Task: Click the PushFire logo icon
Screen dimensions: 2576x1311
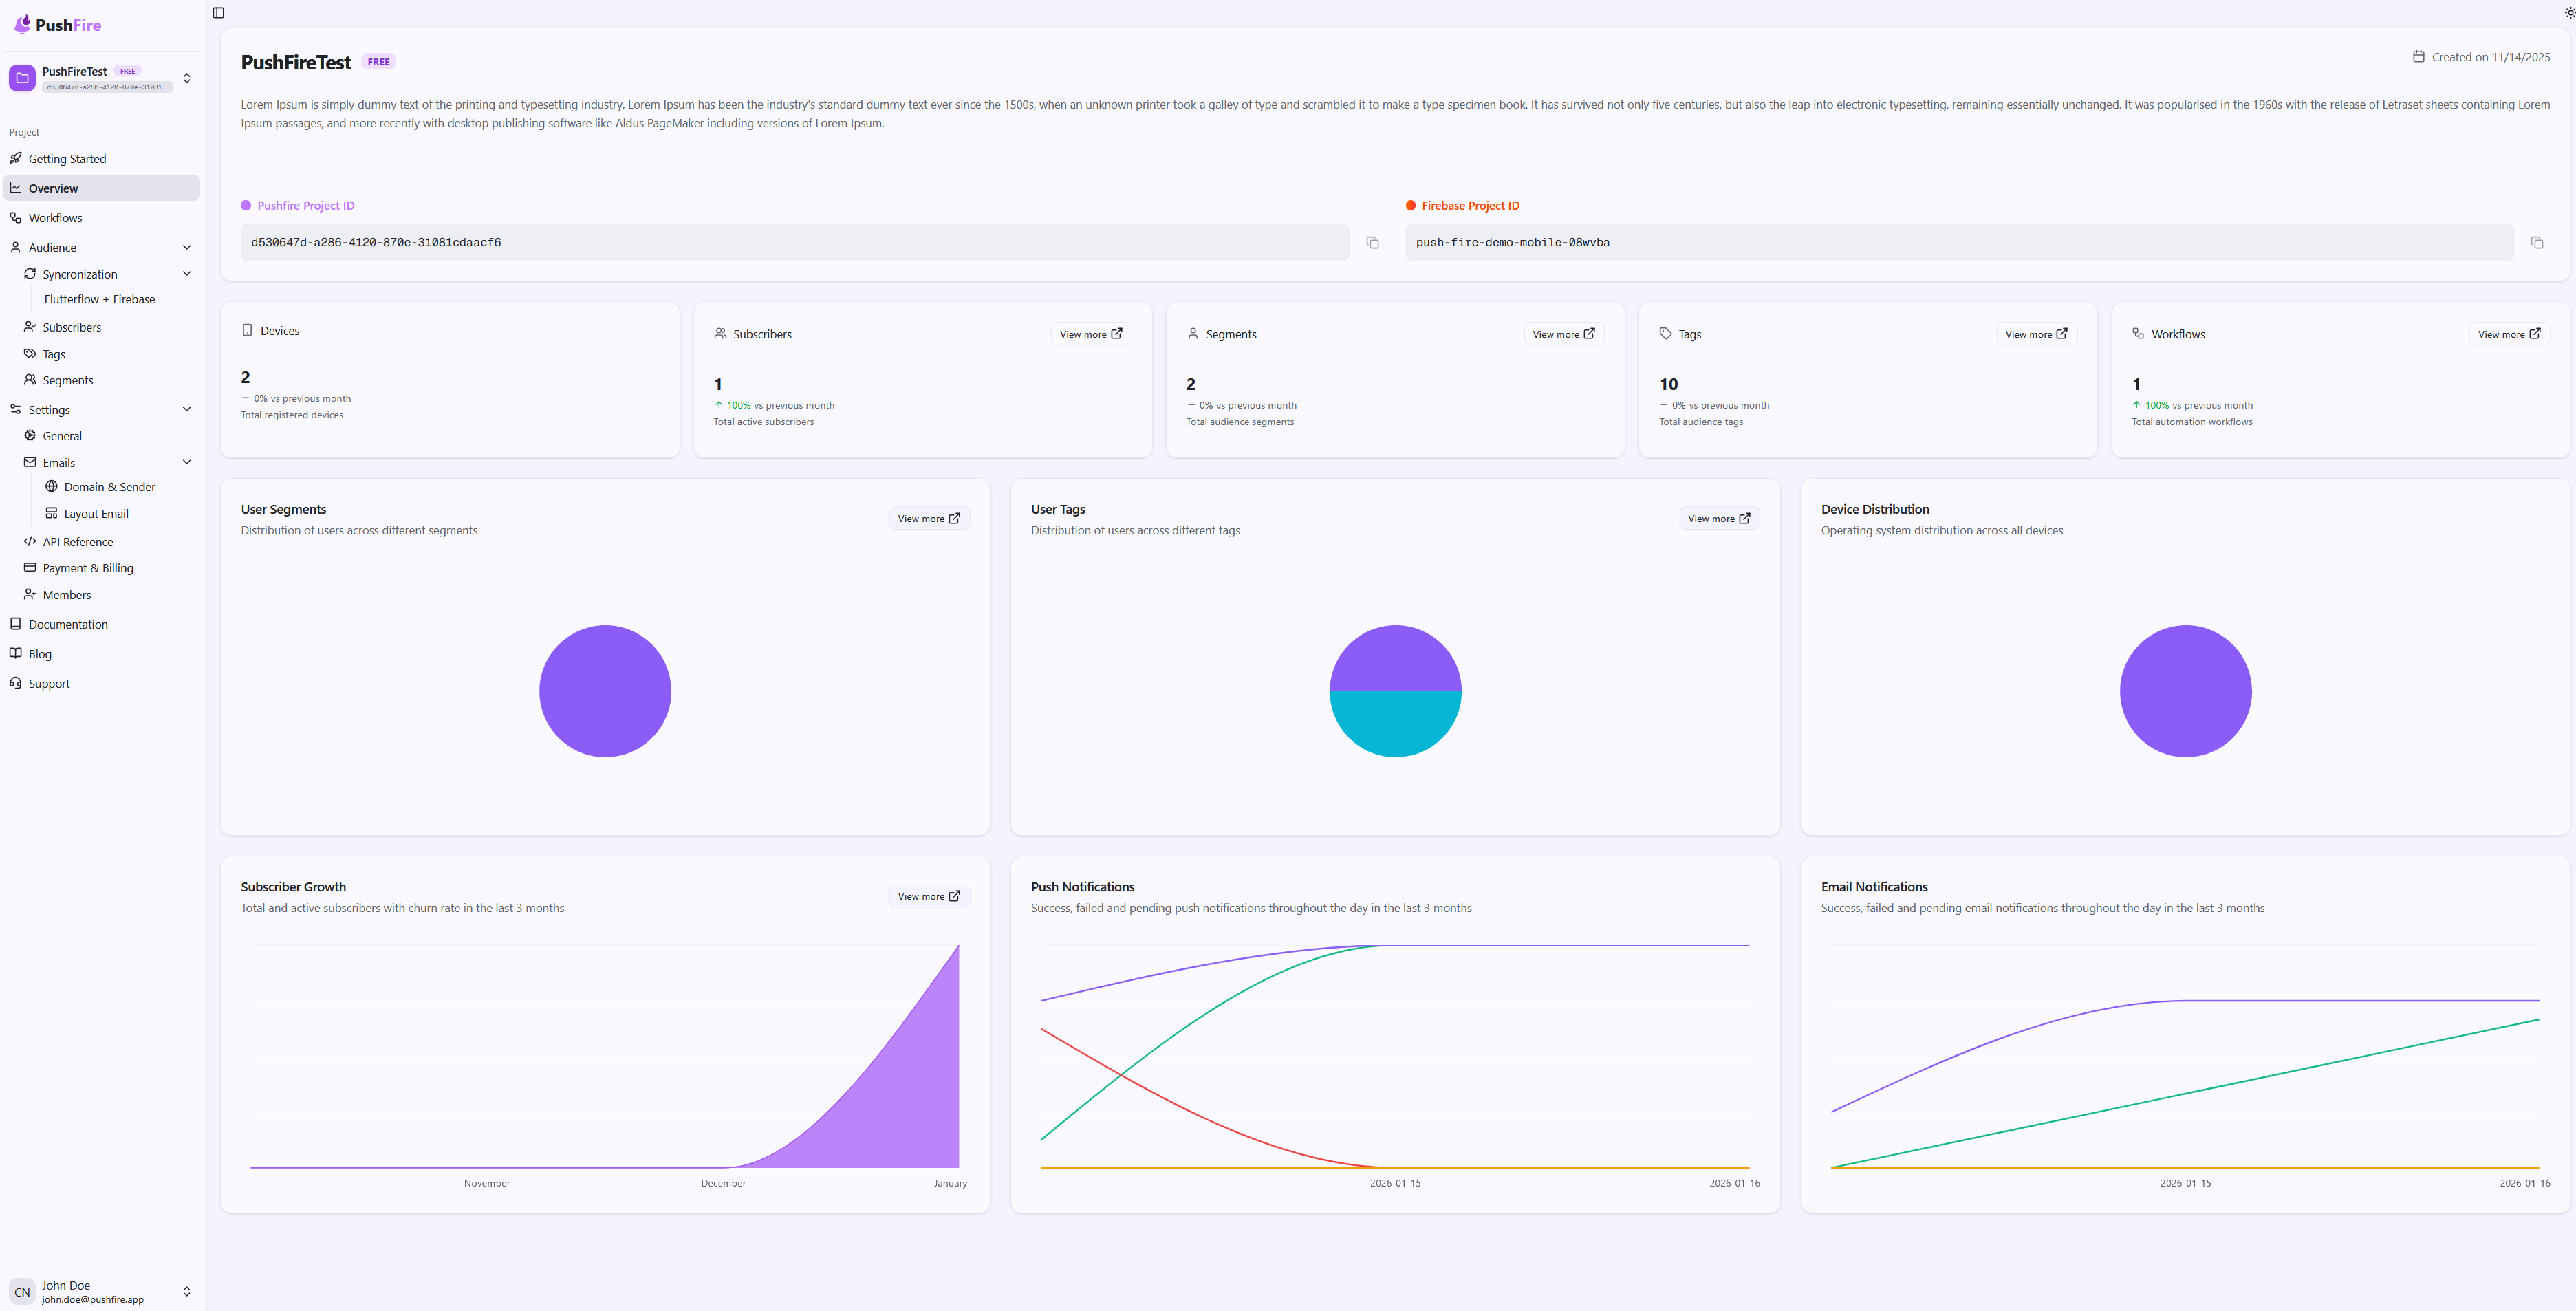Action: (22, 24)
